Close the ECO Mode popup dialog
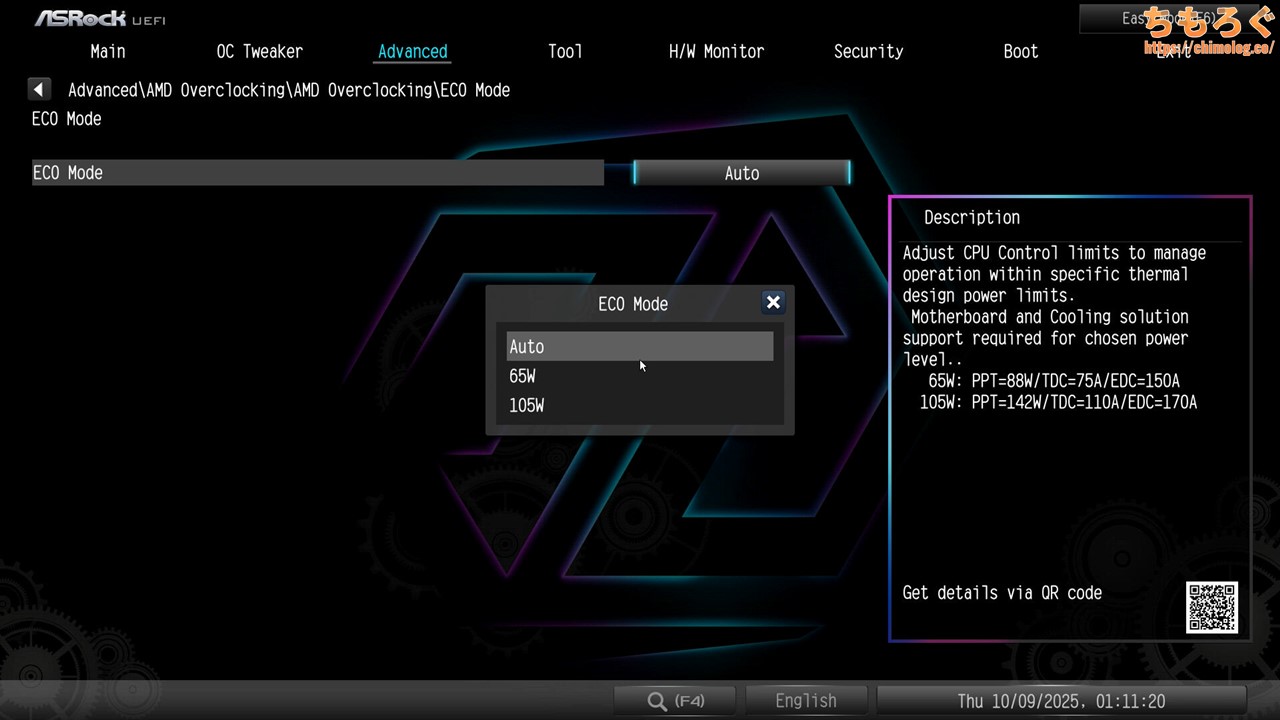The height and width of the screenshot is (720, 1280). 772,303
